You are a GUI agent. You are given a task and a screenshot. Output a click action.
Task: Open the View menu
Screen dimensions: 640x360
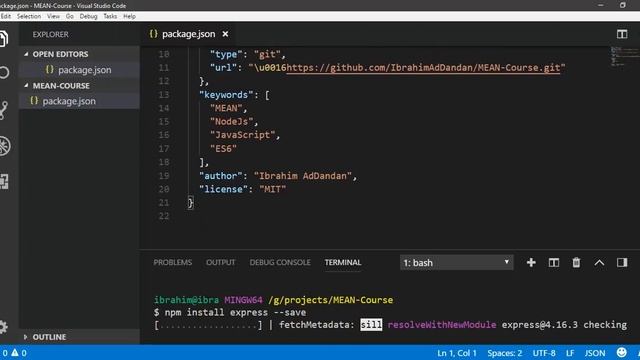click(x=53, y=16)
